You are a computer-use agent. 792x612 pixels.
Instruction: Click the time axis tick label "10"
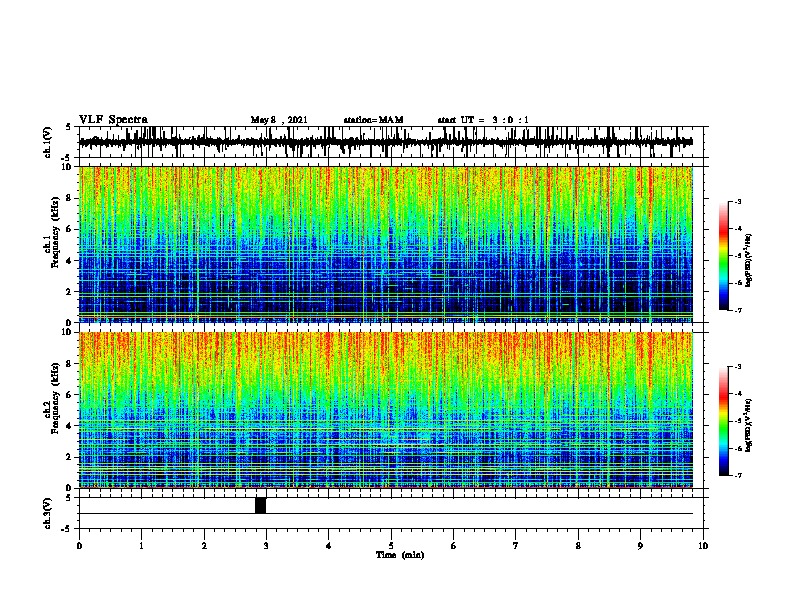pyautogui.click(x=703, y=546)
